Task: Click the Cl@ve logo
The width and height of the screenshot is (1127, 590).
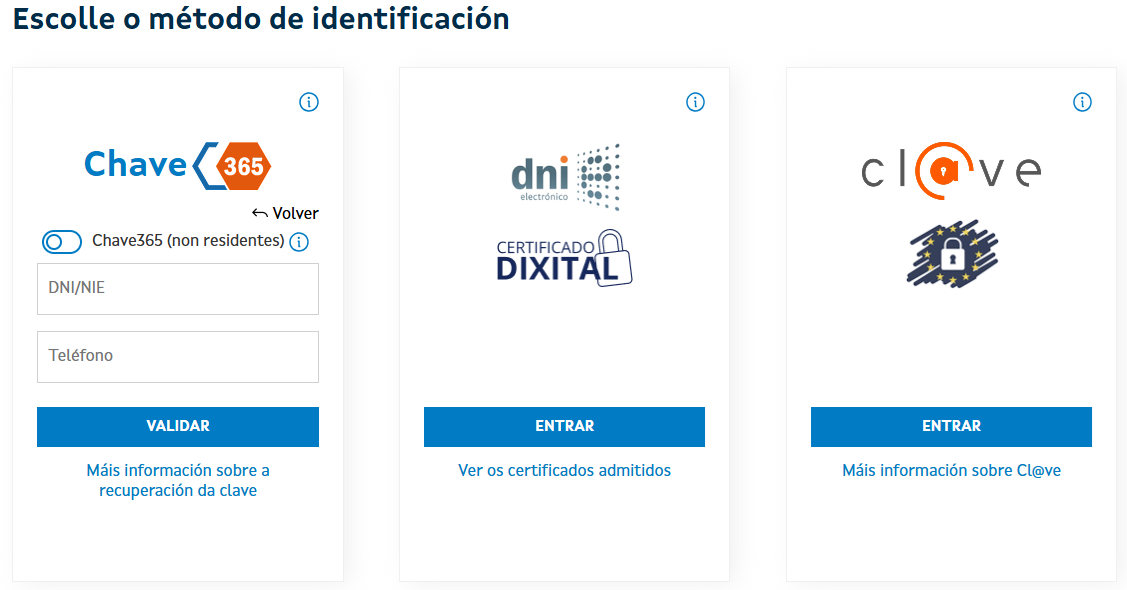Action: (951, 171)
